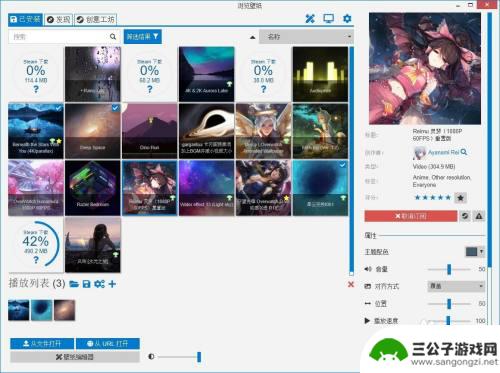
Task: Open the alignment 覆盖 combo box
Action: (x=456, y=286)
